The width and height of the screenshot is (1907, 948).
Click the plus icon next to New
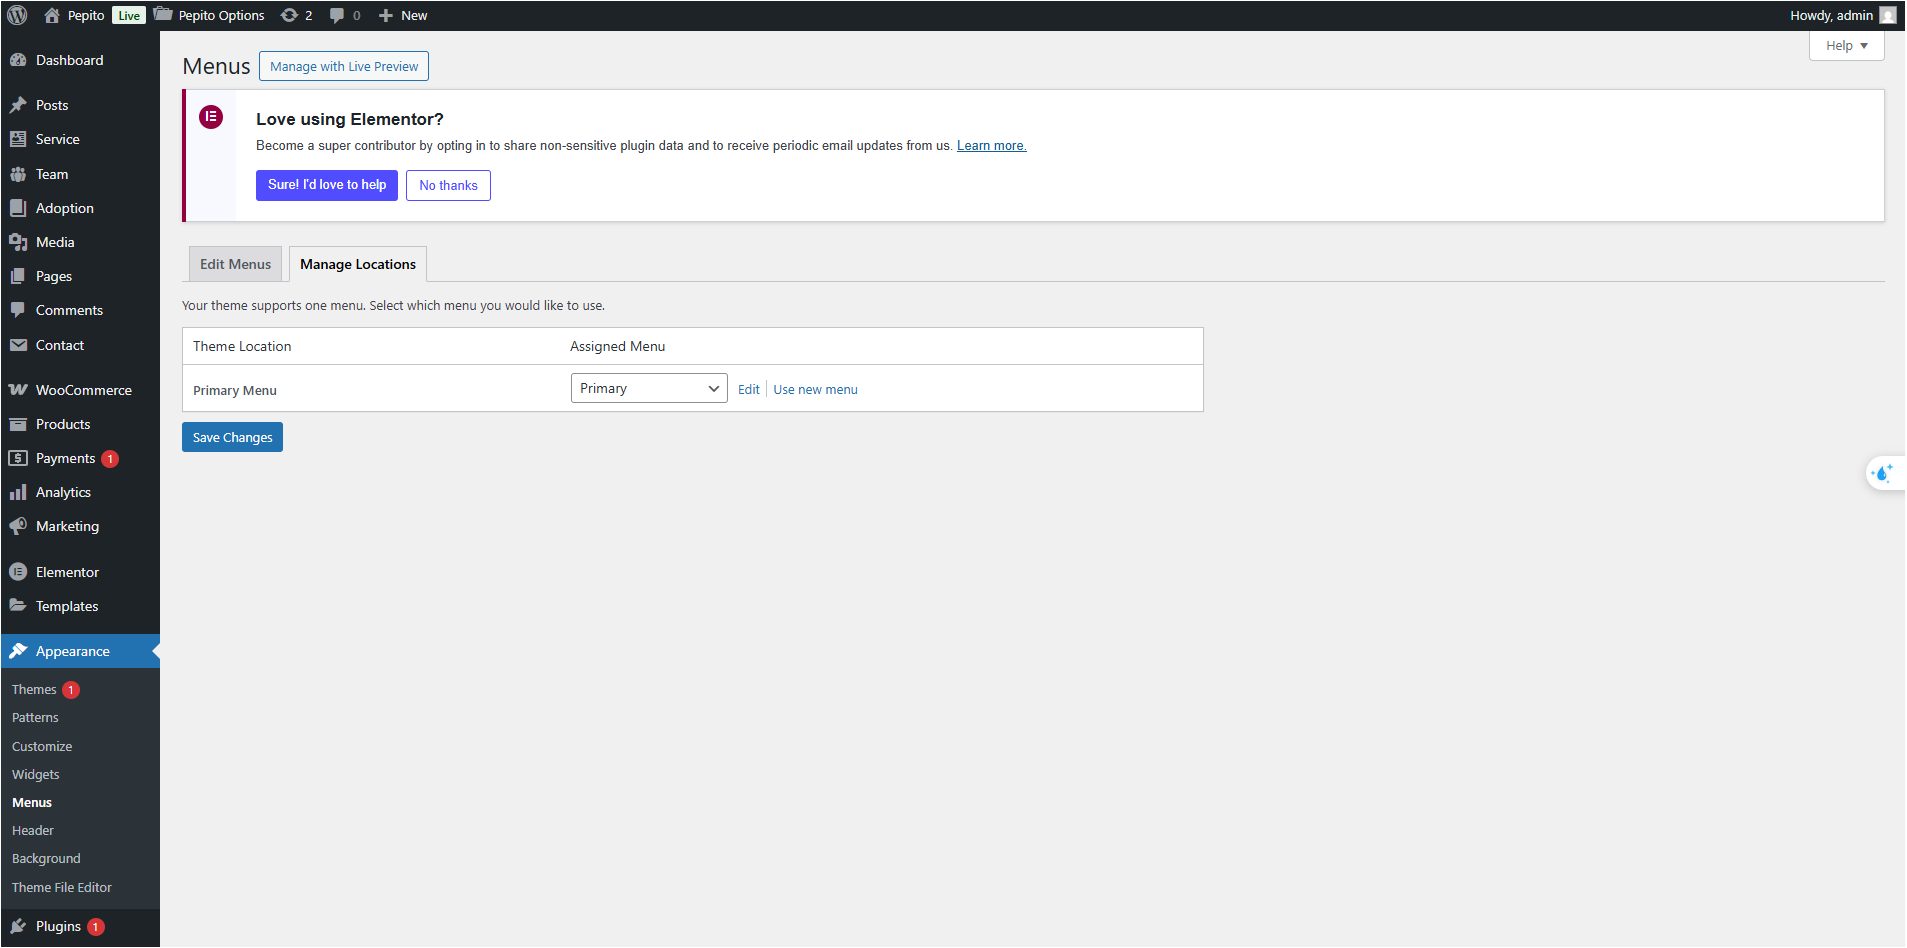pyautogui.click(x=386, y=15)
